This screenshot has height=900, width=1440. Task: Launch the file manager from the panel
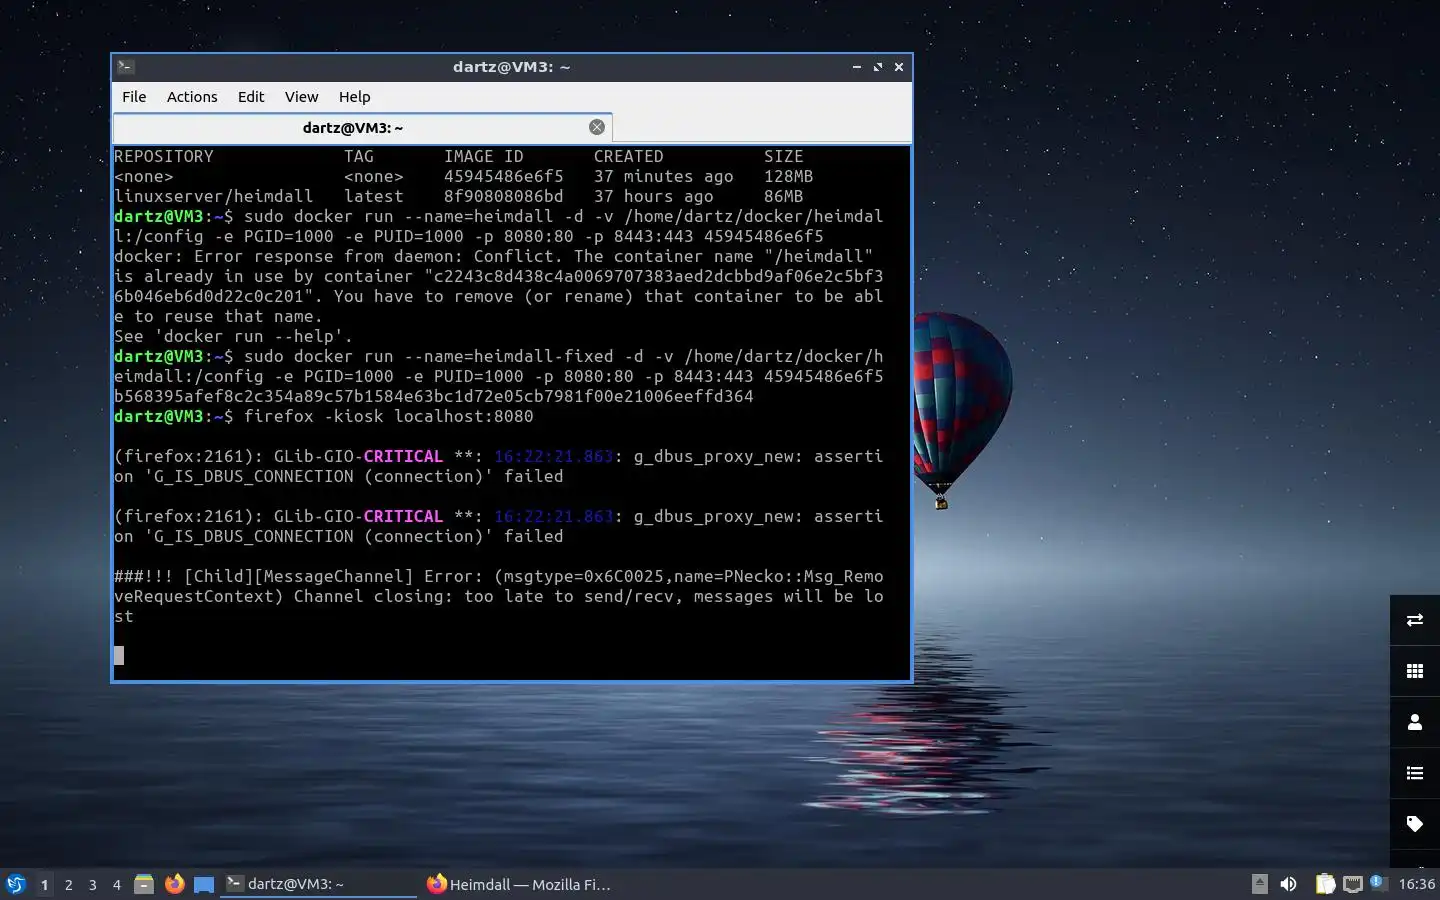coord(144,884)
